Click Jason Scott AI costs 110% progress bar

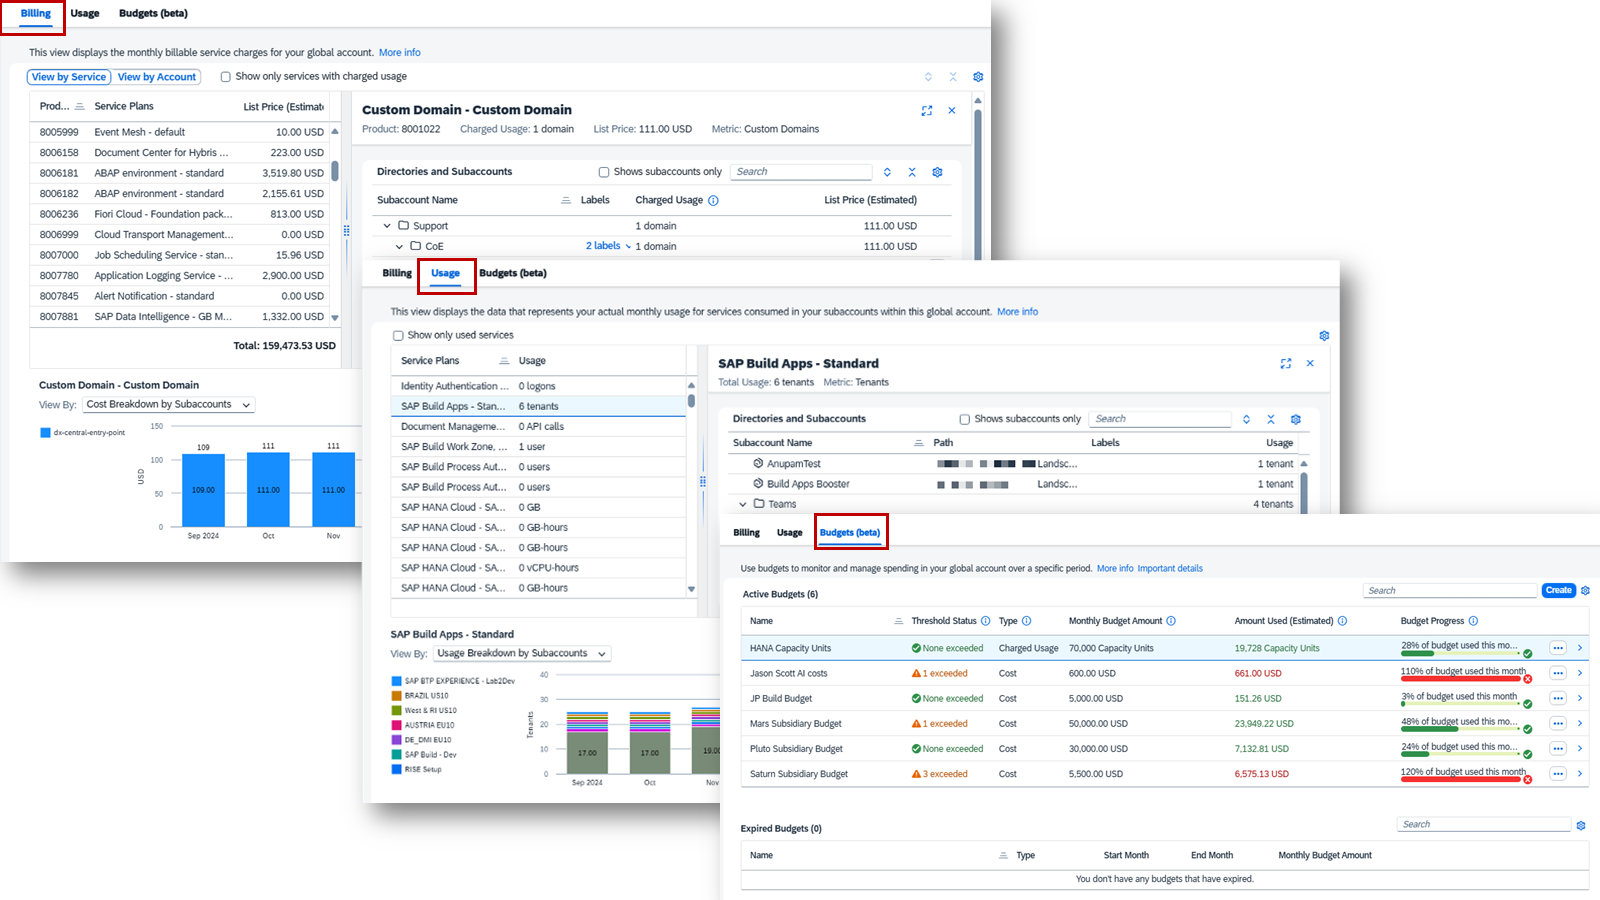click(x=1461, y=679)
